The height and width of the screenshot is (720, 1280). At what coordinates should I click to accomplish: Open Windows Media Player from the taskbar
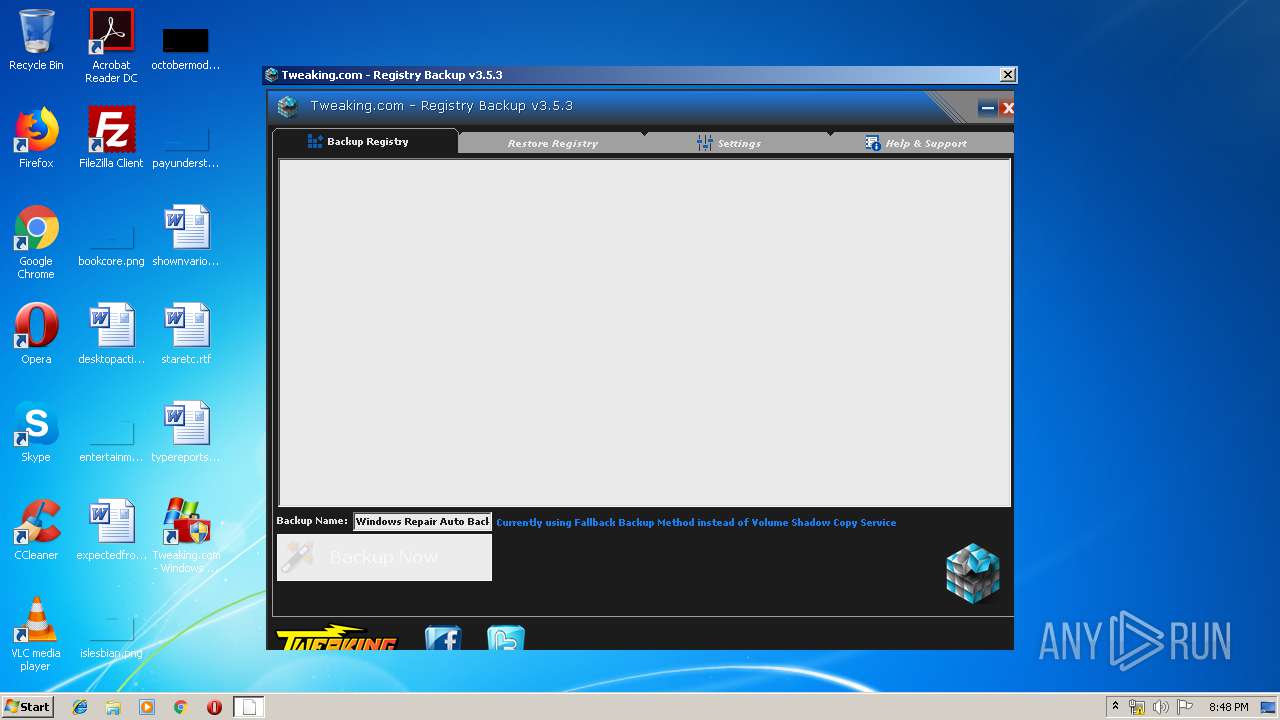click(147, 707)
